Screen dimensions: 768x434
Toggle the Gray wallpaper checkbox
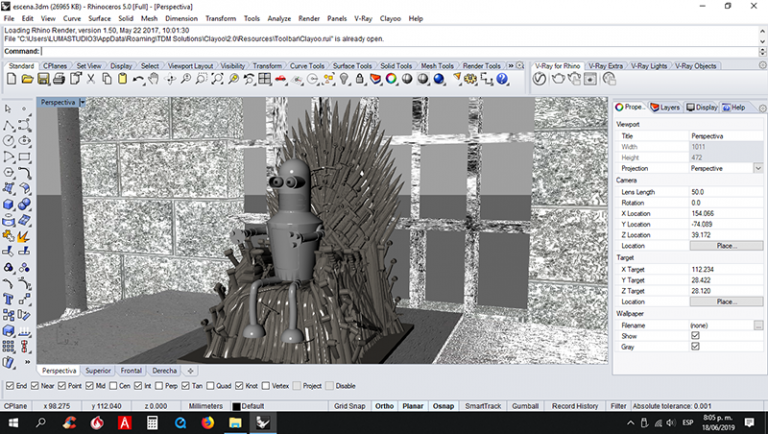tap(695, 347)
